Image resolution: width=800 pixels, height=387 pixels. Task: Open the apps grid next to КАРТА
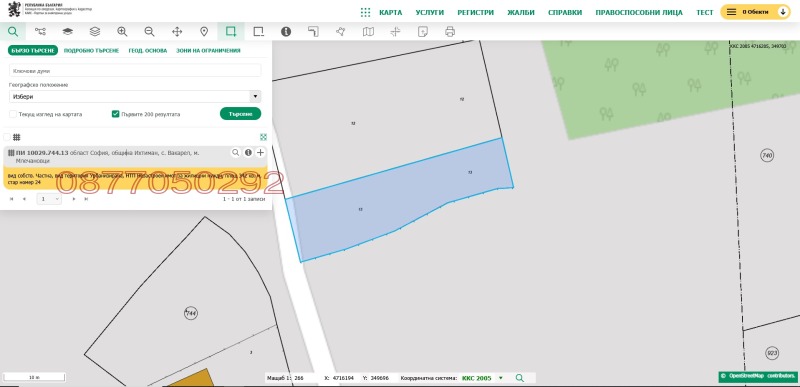[x=365, y=12]
